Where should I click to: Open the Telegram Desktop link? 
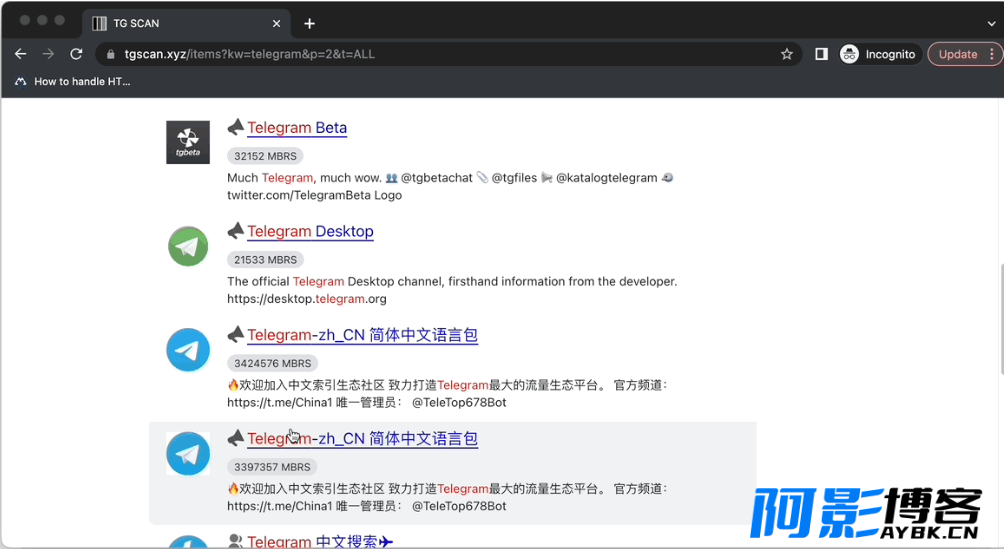311,231
